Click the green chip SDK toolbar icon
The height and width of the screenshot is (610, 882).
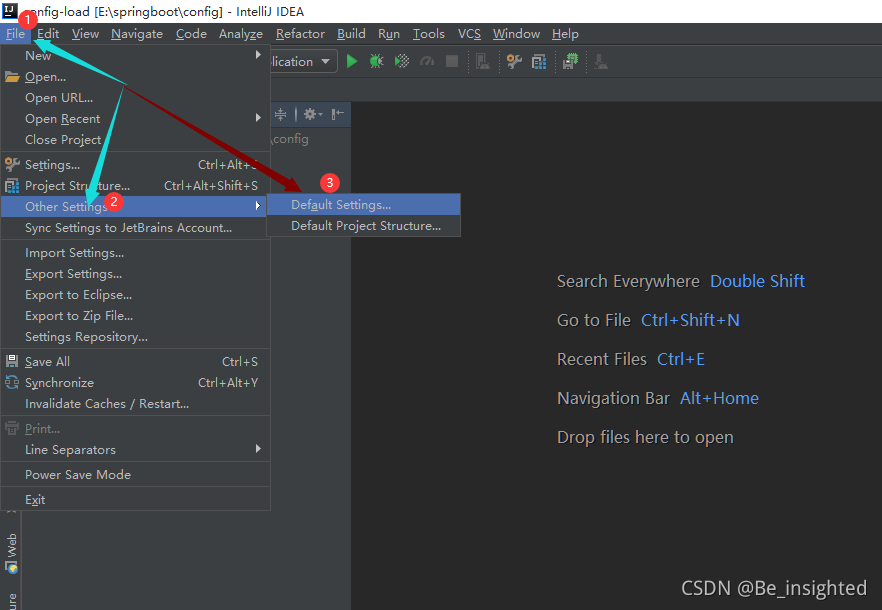[x=570, y=61]
